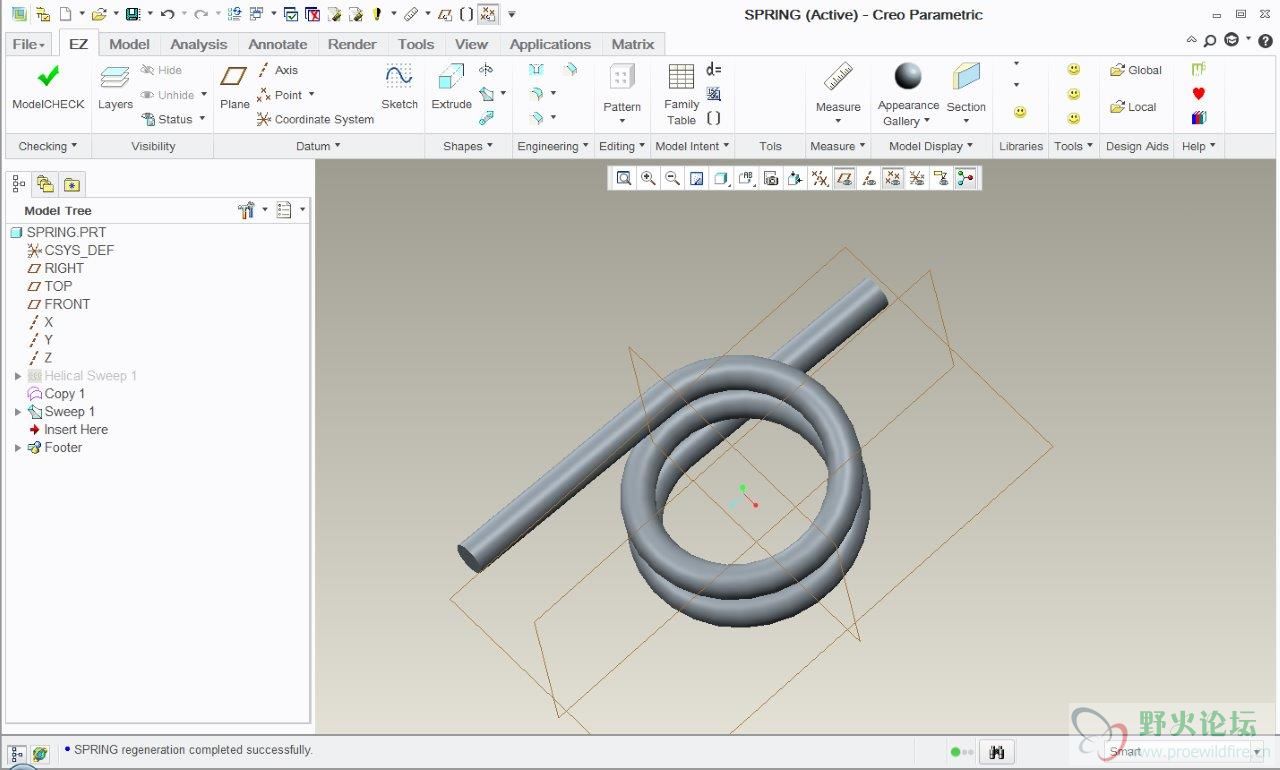Click the d= relations icon
Screen dimensions: 1280x770
pos(714,69)
